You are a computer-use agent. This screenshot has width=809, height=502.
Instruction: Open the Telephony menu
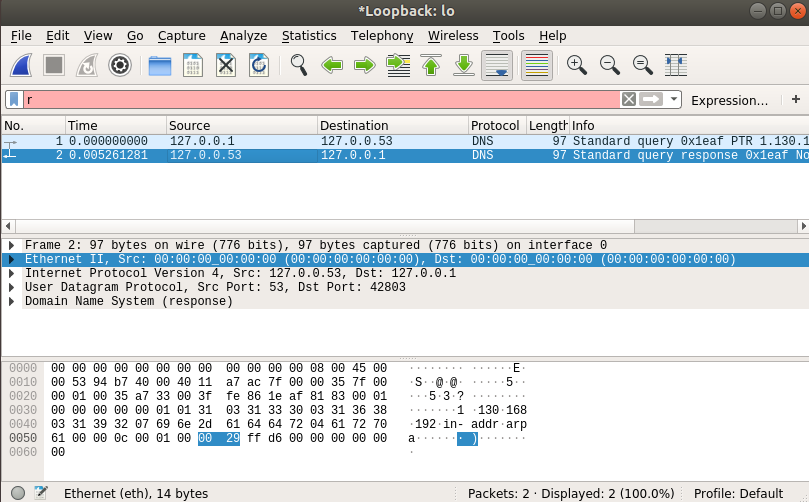click(x=382, y=36)
